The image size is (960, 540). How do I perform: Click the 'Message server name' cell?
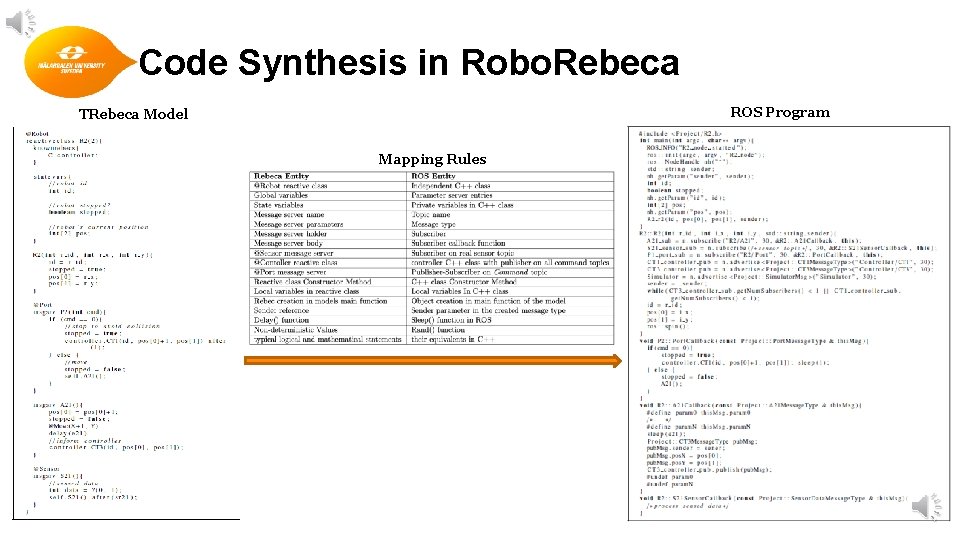(328, 215)
